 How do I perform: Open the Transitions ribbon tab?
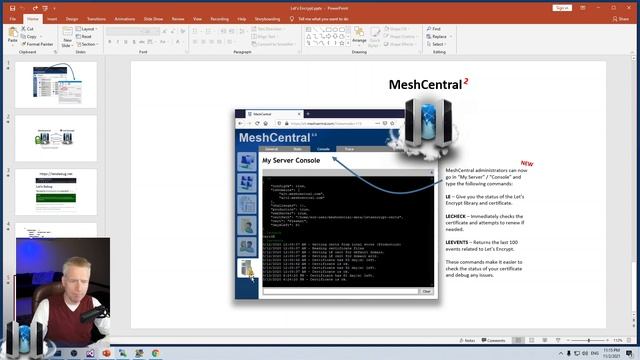pyautogui.click(x=96, y=19)
